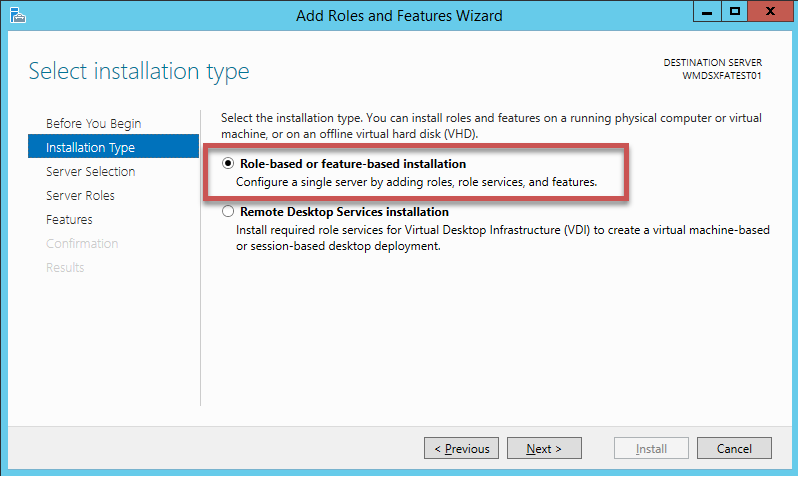798x477 pixels.
Task: Switch to the Server Selection step
Action: (x=90, y=171)
